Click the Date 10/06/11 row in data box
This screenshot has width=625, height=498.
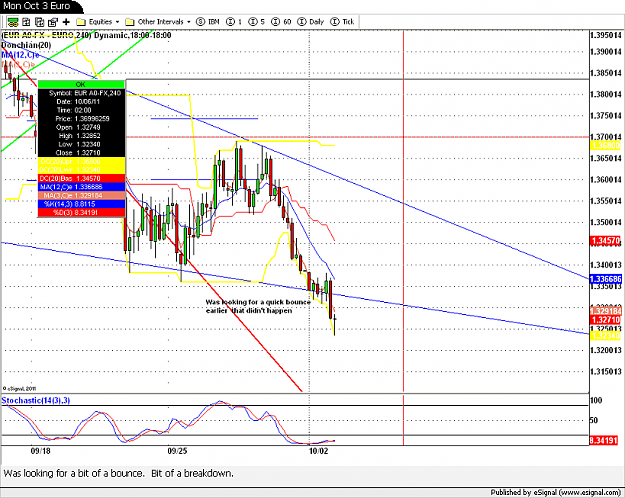click(x=81, y=102)
